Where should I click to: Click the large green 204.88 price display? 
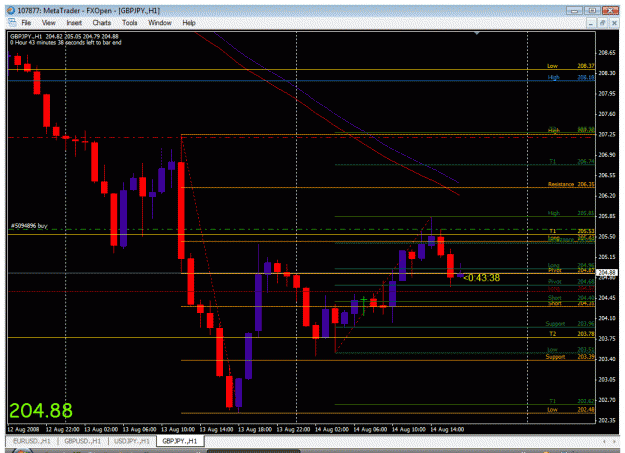click(41, 410)
